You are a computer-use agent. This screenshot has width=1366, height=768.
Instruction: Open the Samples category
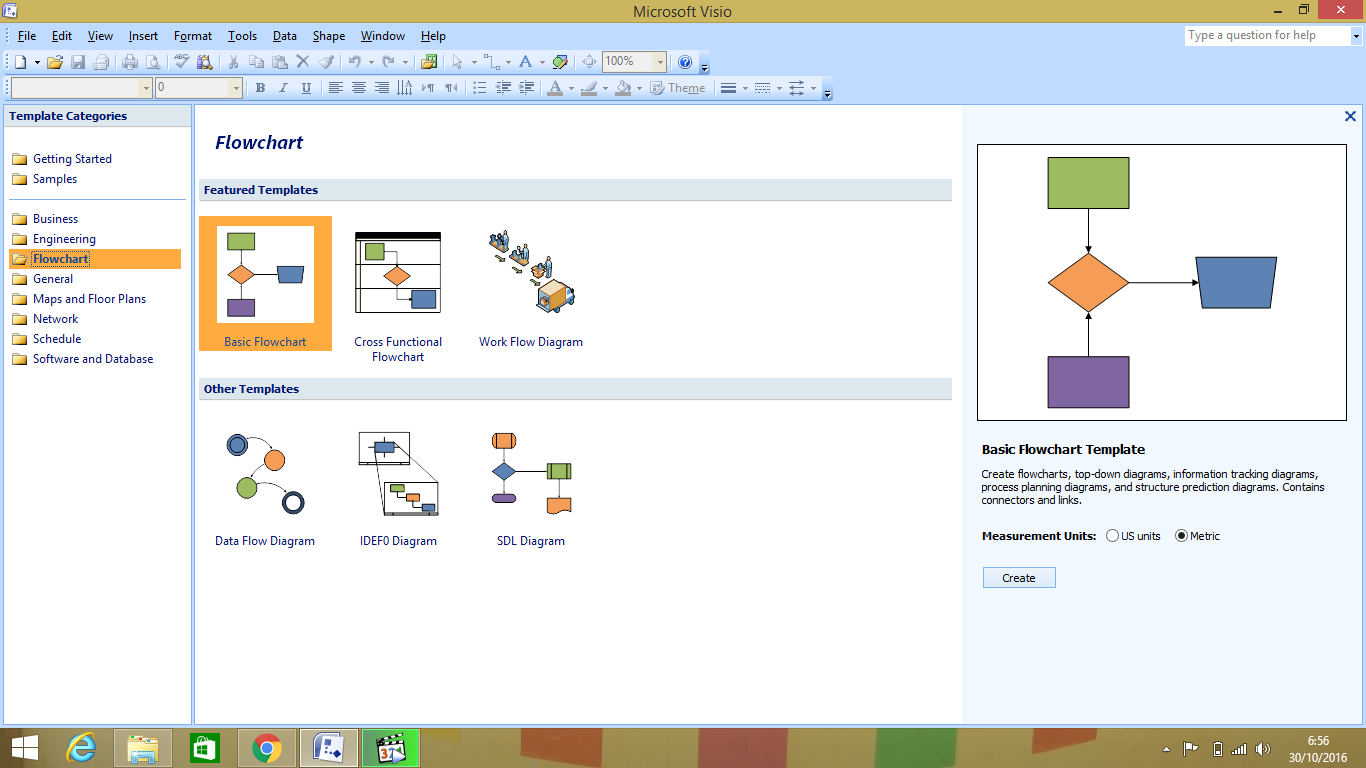point(55,179)
